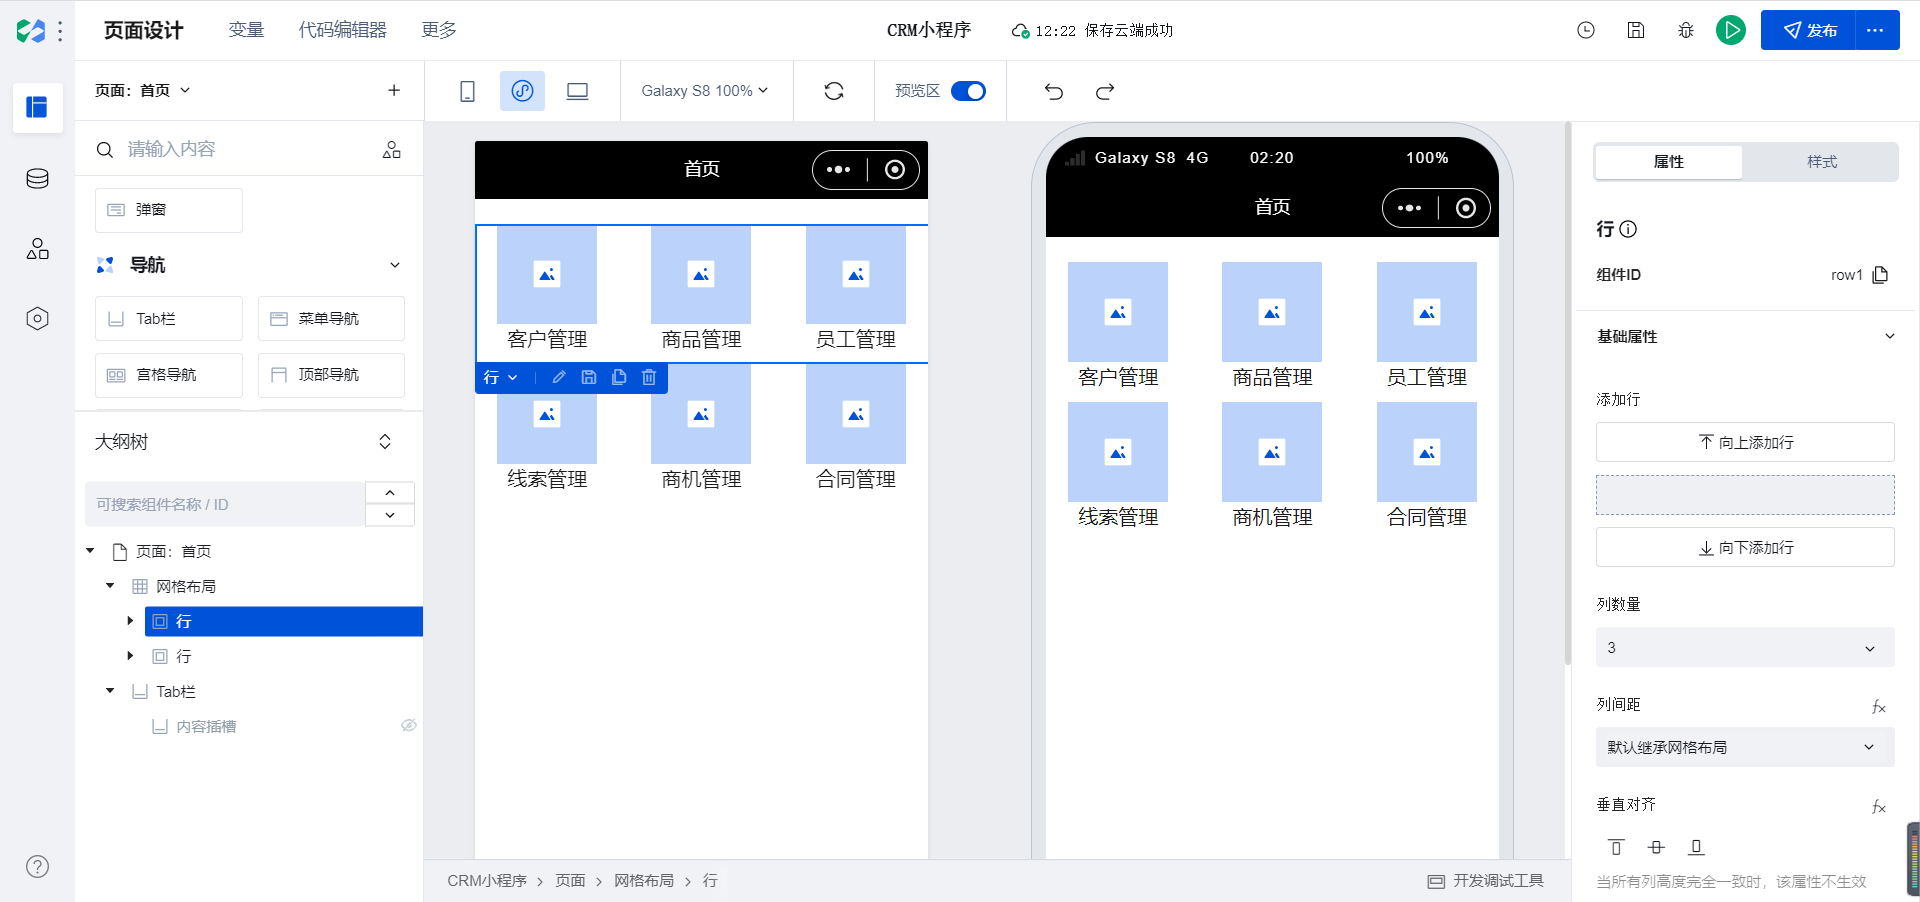Image resolution: width=1920 pixels, height=902 pixels.
Task: Select the mobile phone device view
Action: 467,91
